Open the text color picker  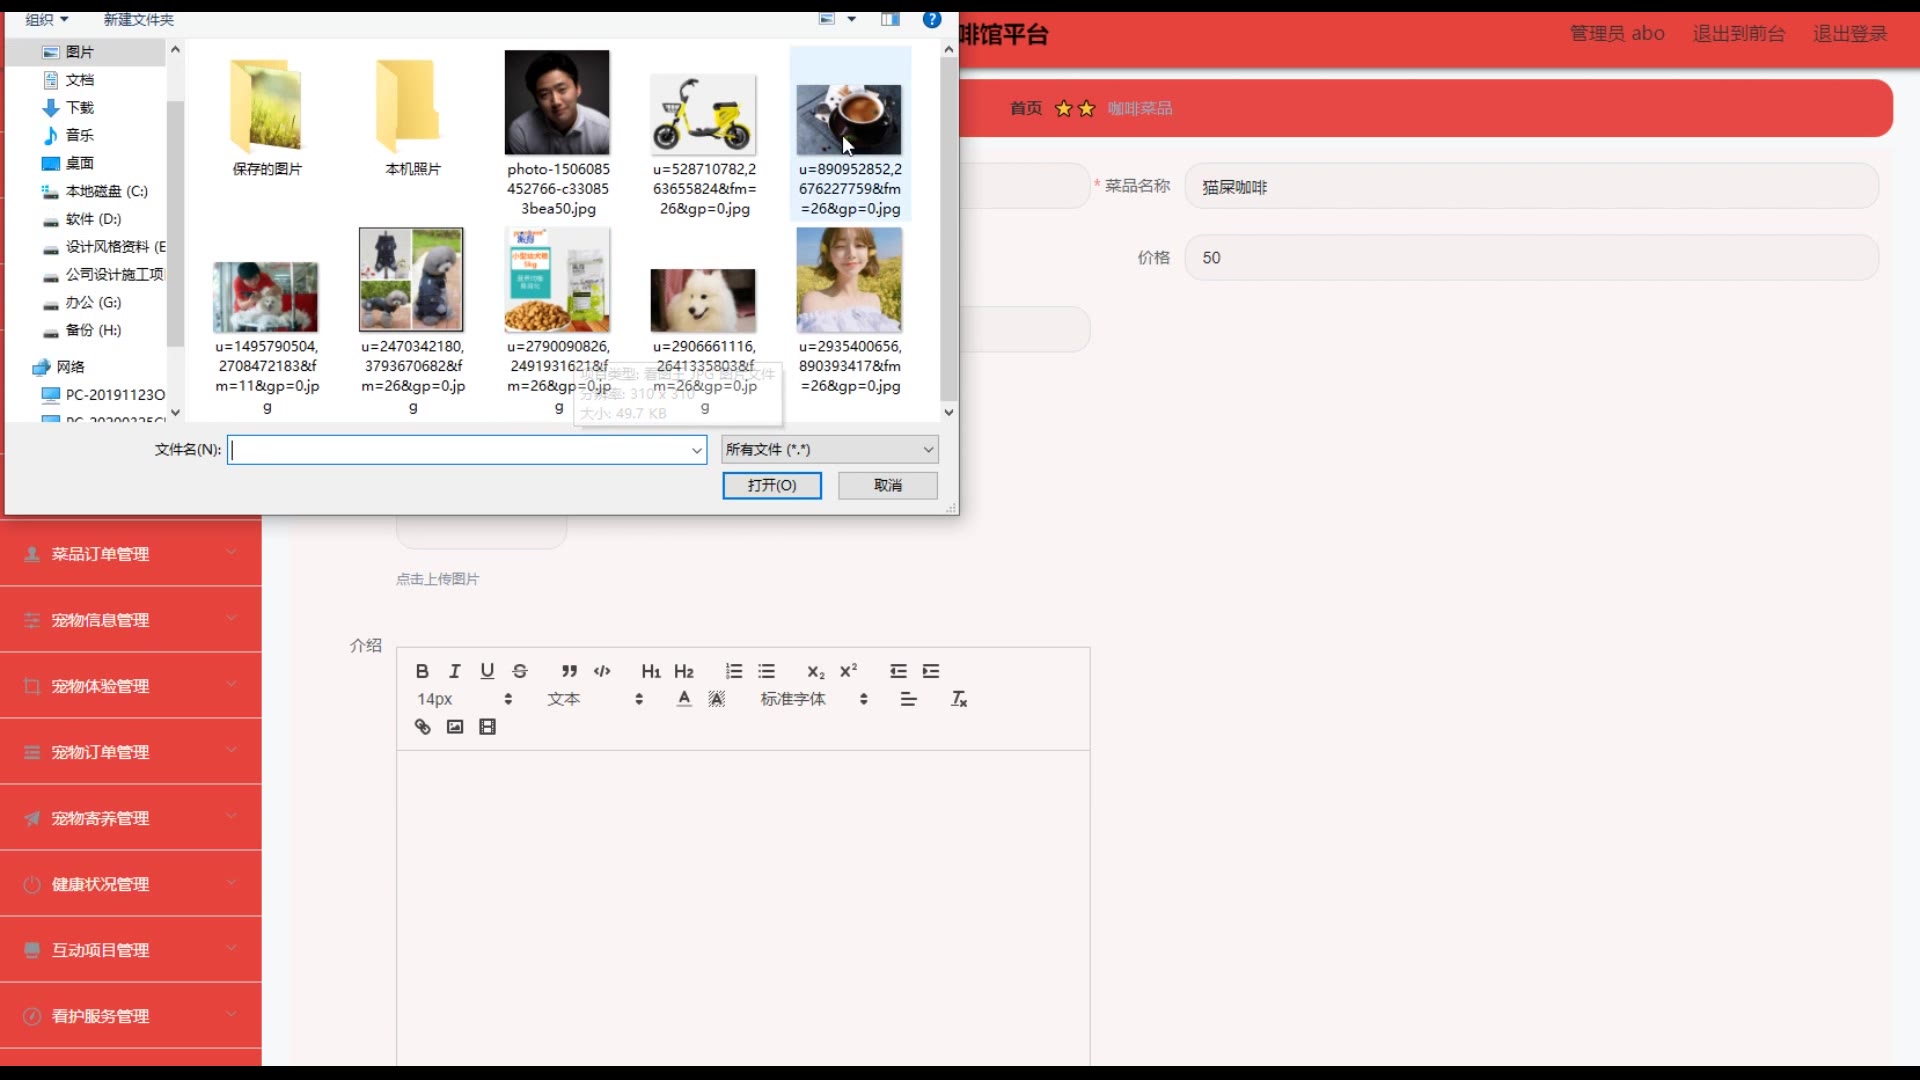[684, 699]
